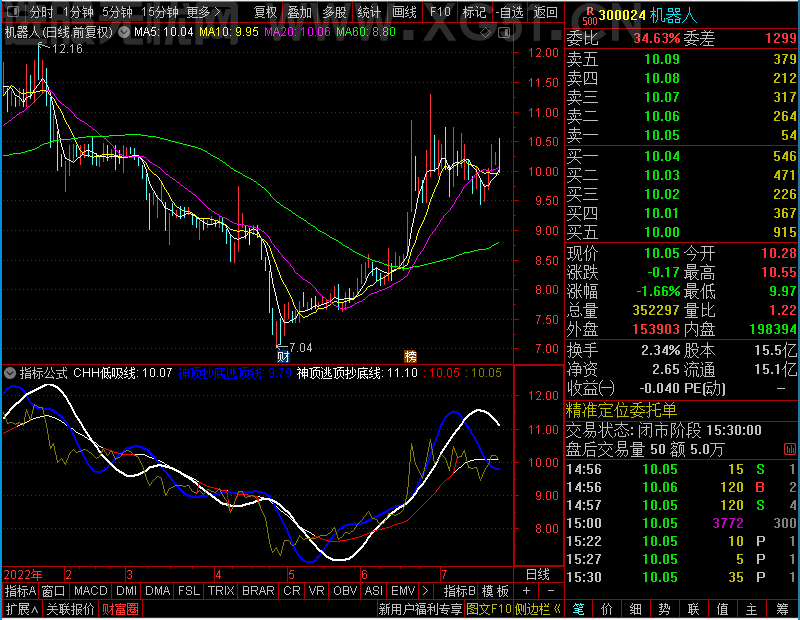
Task: Select the 指标A indicator group tab
Action: (x=20, y=591)
